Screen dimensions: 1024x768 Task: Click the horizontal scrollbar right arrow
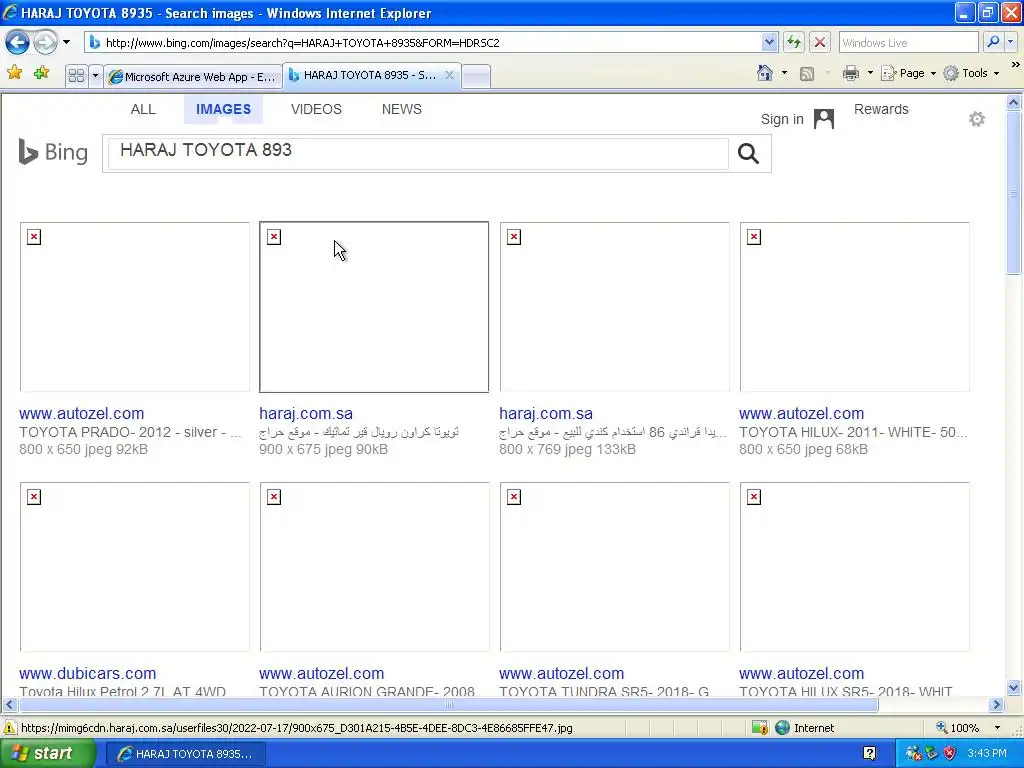[996, 705]
